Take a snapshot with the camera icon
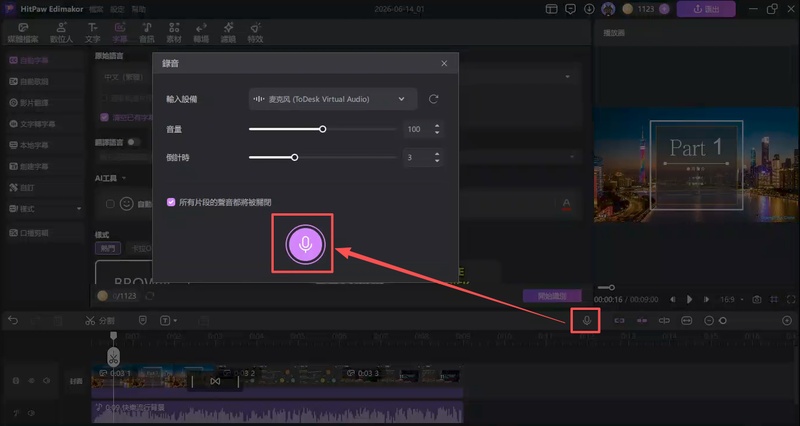The width and height of the screenshot is (800, 426). click(x=757, y=299)
